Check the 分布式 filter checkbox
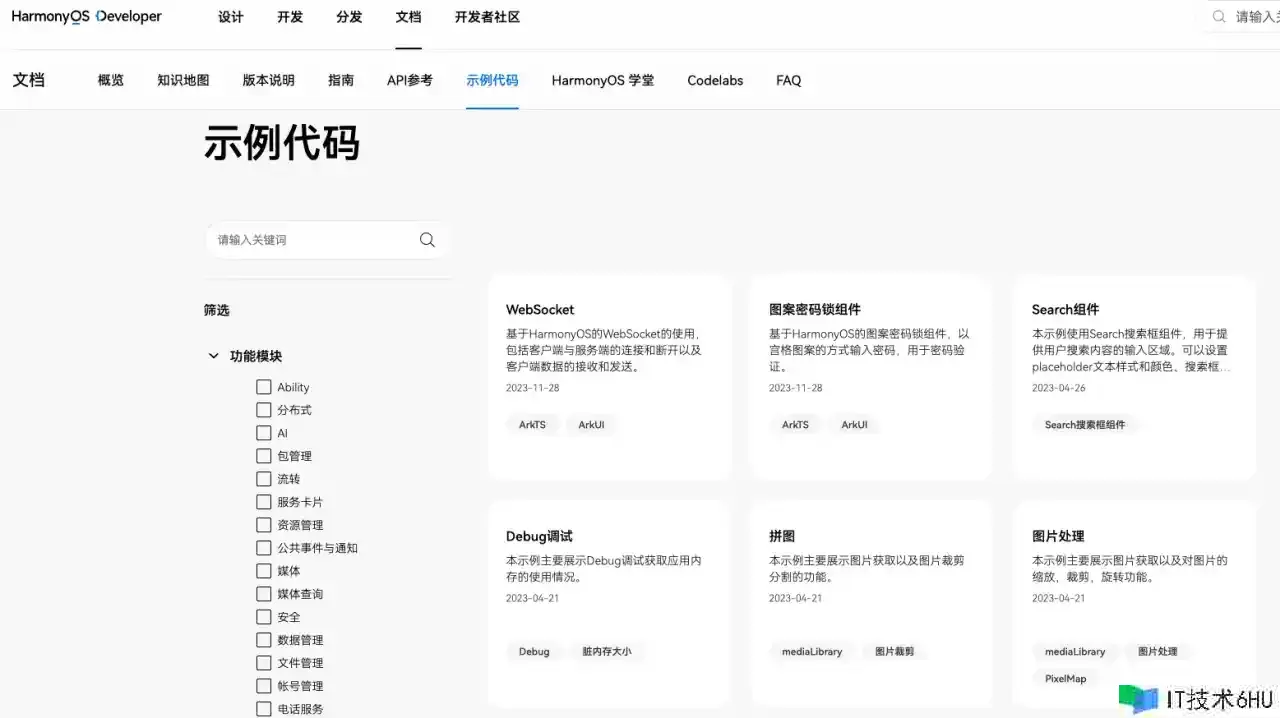Image resolution: width=1280 pixels, height=718 pixels. click(x=264, y=410)
